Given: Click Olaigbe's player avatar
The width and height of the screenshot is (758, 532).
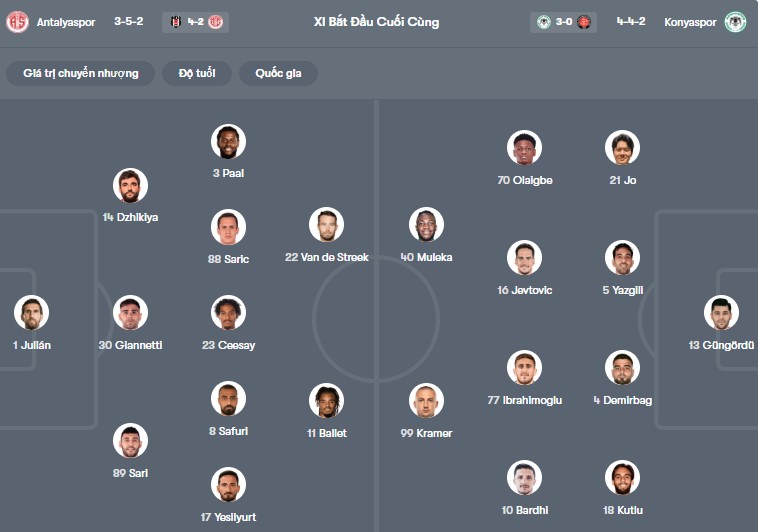Looking at the screenshot, I should (524, 148).
